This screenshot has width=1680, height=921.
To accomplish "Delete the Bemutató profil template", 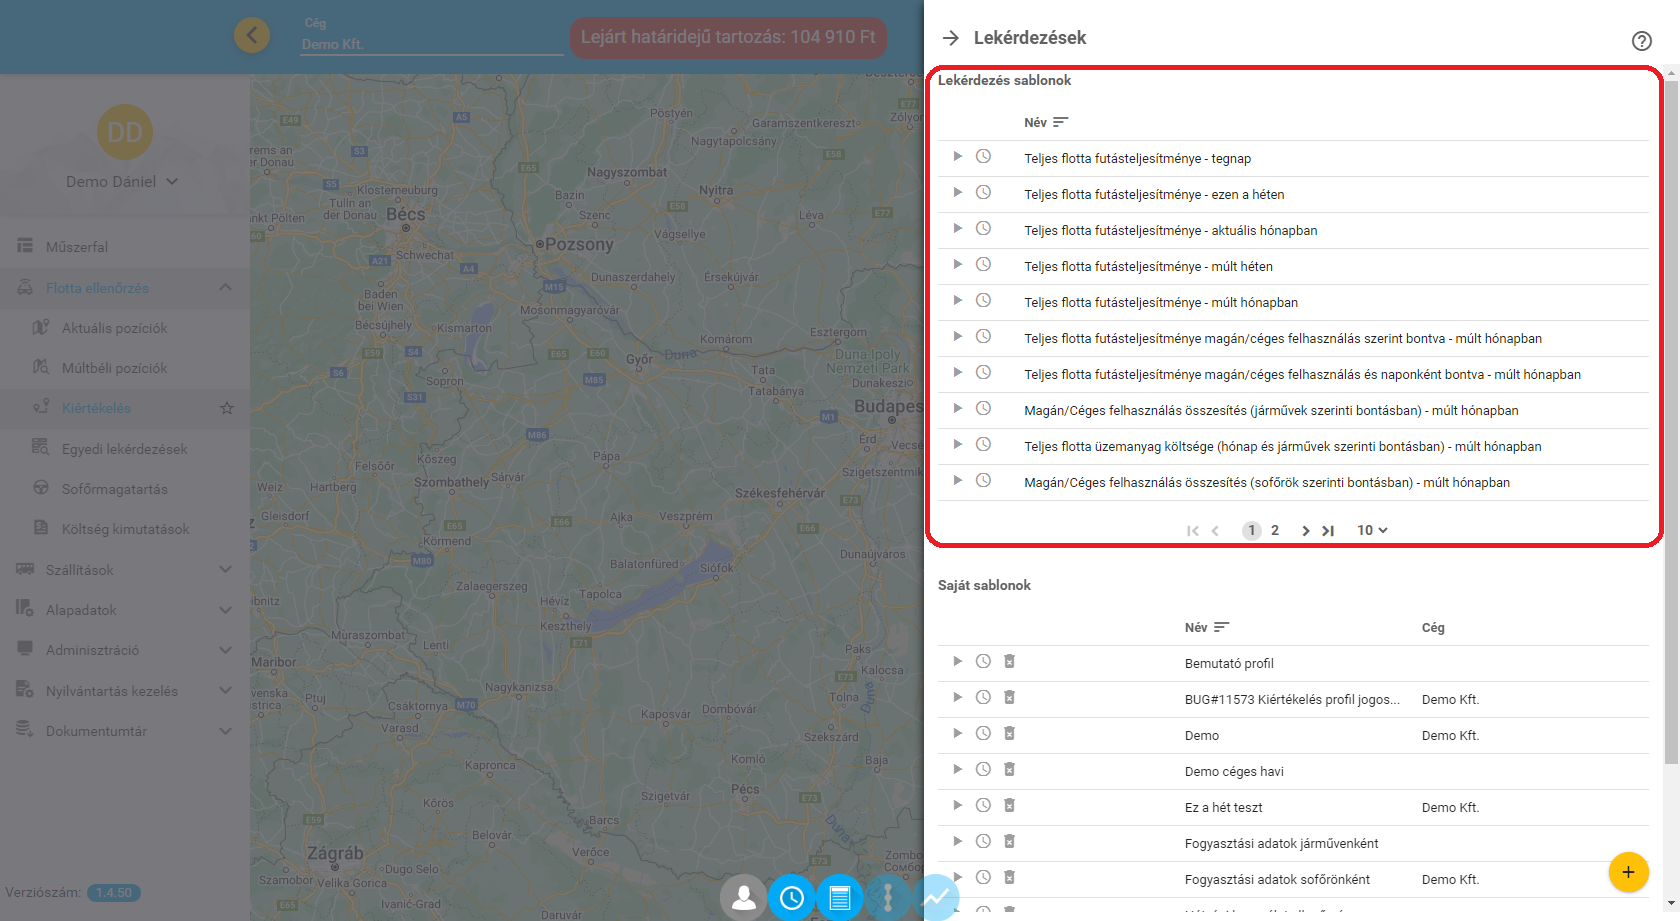I will tap(1009, 662).
